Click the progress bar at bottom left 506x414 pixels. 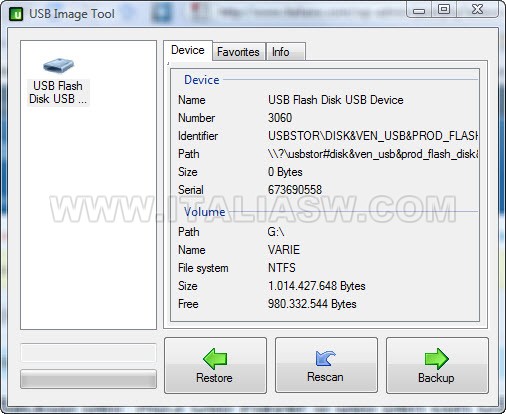tap(88, 379)
